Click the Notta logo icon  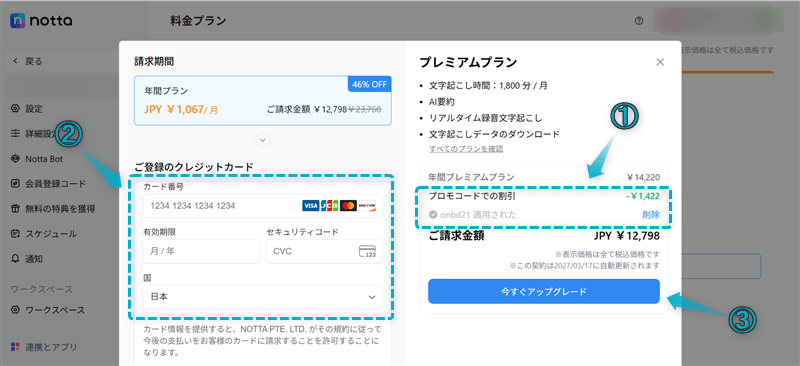(18, 20)
